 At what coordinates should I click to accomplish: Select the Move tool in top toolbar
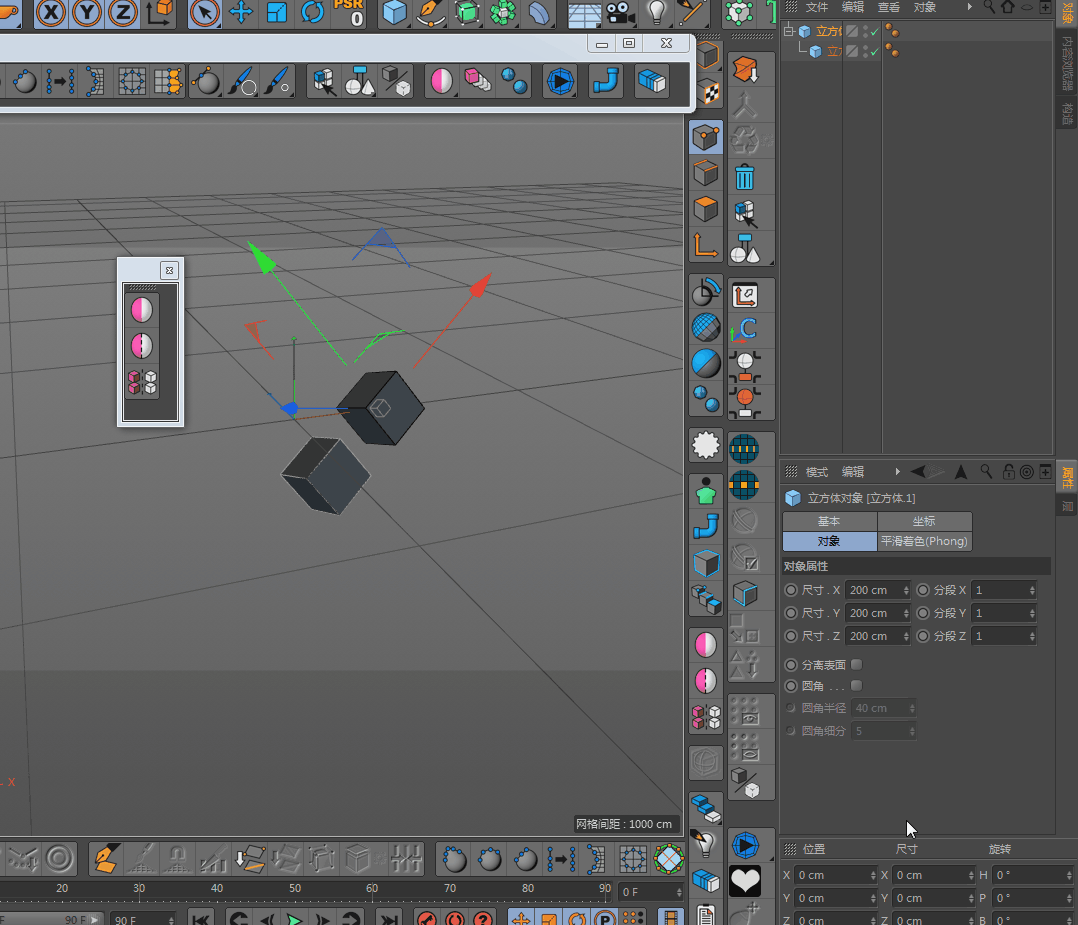pos(241,12)
